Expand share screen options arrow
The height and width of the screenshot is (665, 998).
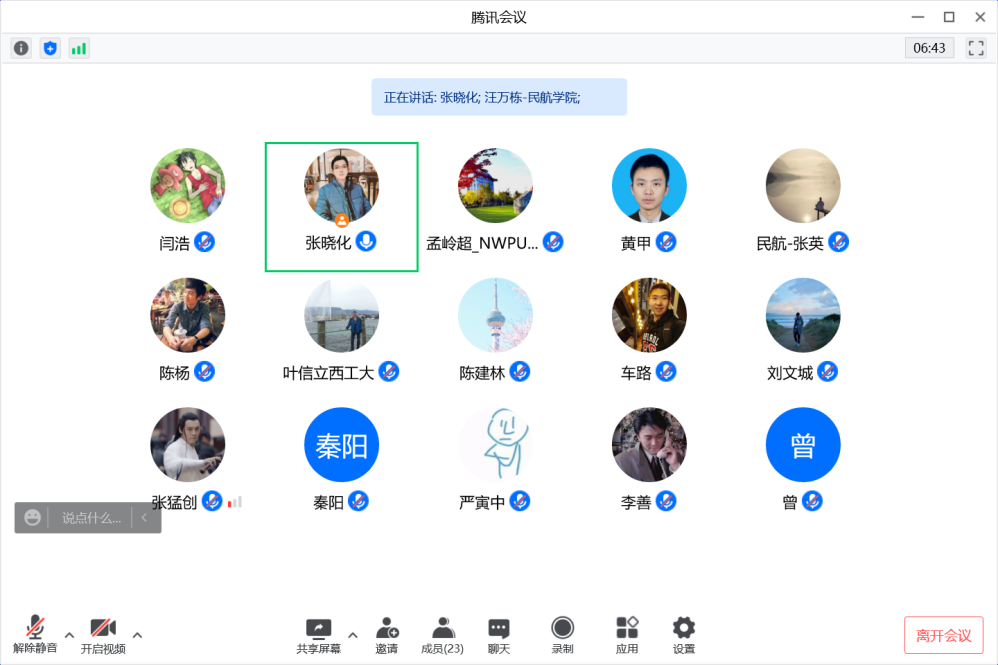coord(352,634)
